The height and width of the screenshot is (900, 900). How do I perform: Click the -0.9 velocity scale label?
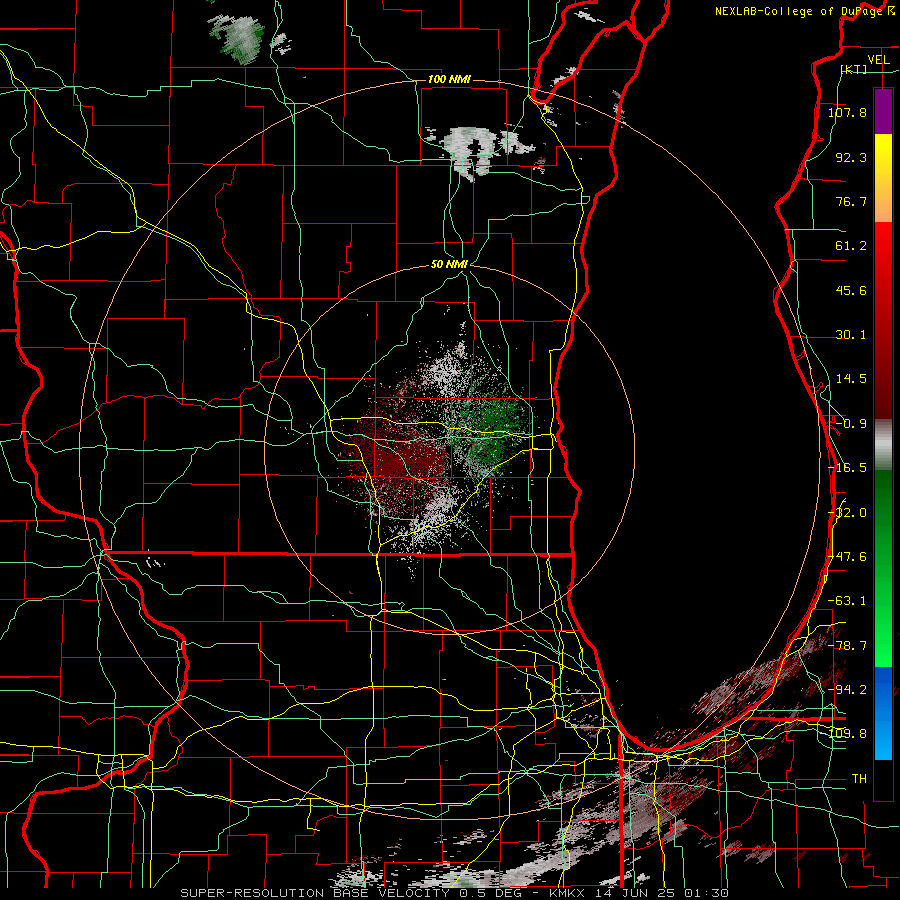coord(851,424)
